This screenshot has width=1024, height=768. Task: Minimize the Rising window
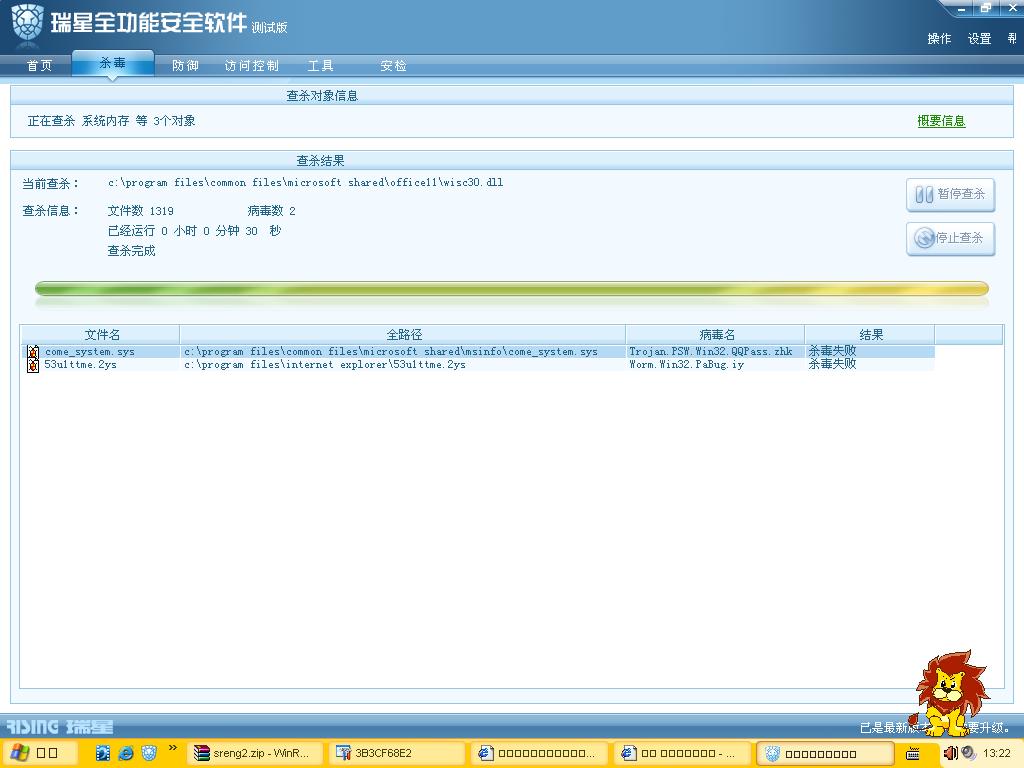[x=961, y=8]
